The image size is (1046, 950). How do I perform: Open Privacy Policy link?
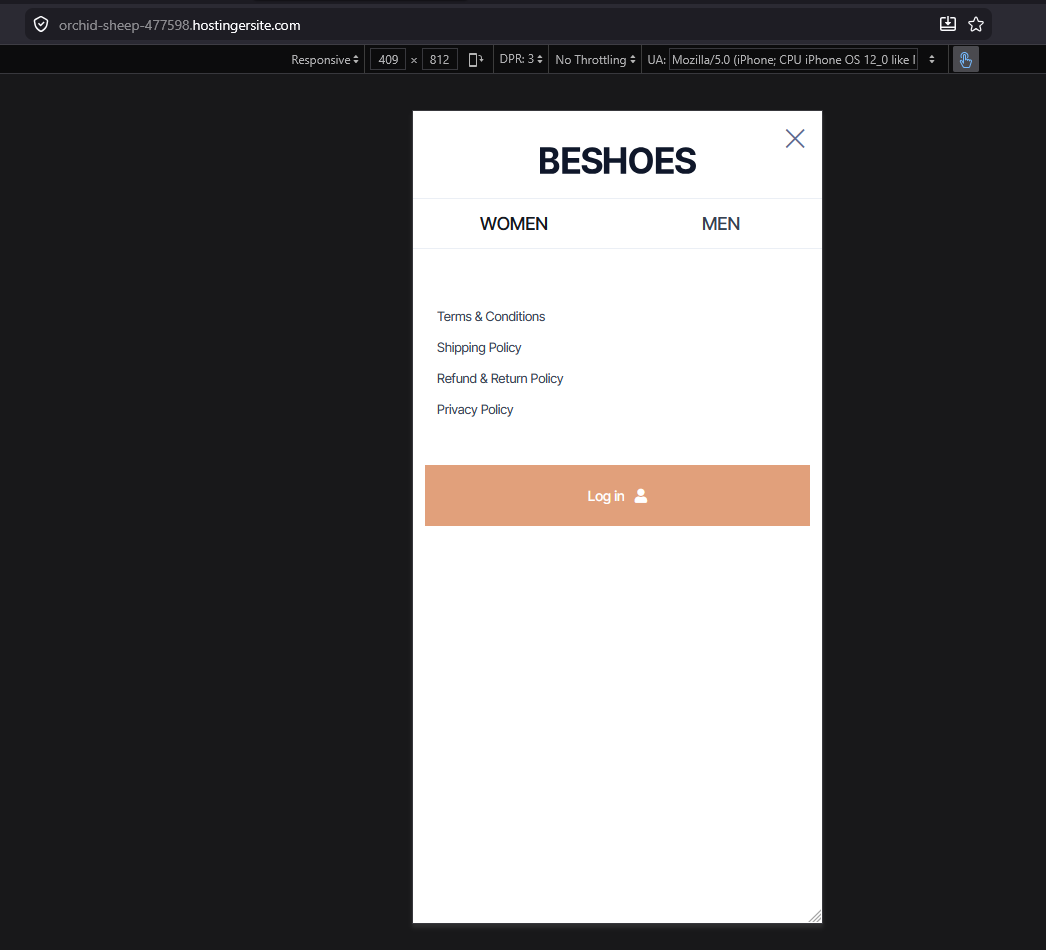tap(475, 410)
